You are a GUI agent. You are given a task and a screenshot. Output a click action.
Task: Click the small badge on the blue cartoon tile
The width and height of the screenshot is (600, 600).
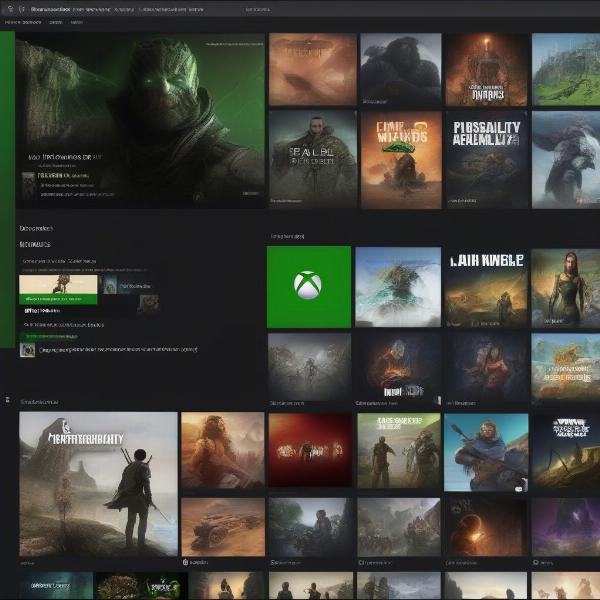click(x=519, y=489)
